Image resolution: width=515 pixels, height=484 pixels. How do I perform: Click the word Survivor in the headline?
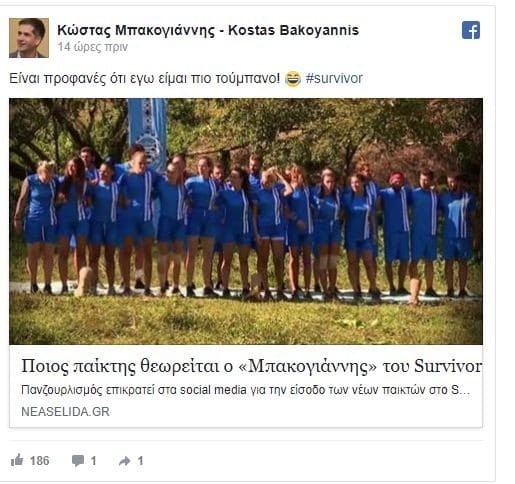click(448, 366)
